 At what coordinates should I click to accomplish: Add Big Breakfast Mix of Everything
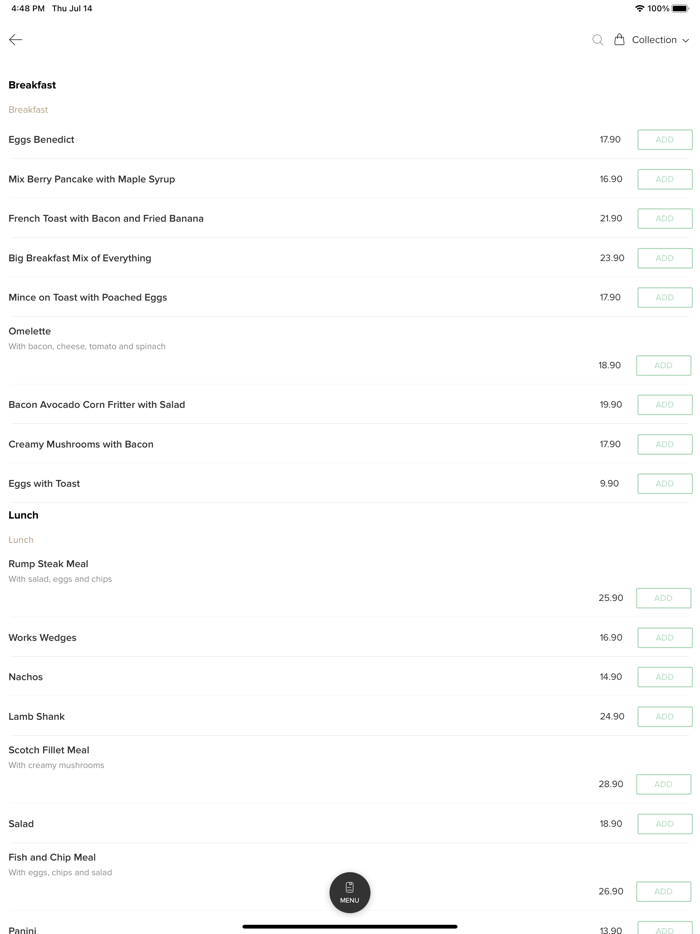[x=664, y=258]
